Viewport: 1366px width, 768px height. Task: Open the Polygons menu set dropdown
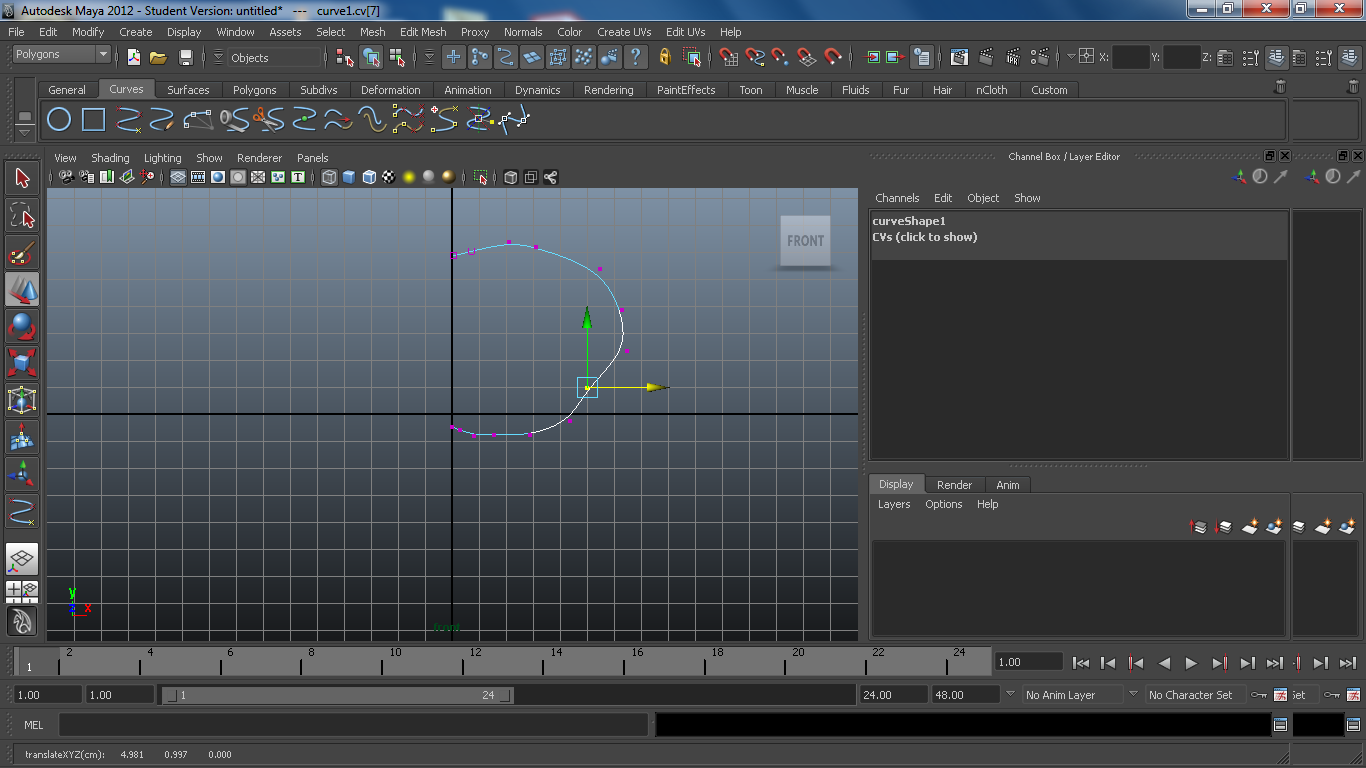[61, 54]
